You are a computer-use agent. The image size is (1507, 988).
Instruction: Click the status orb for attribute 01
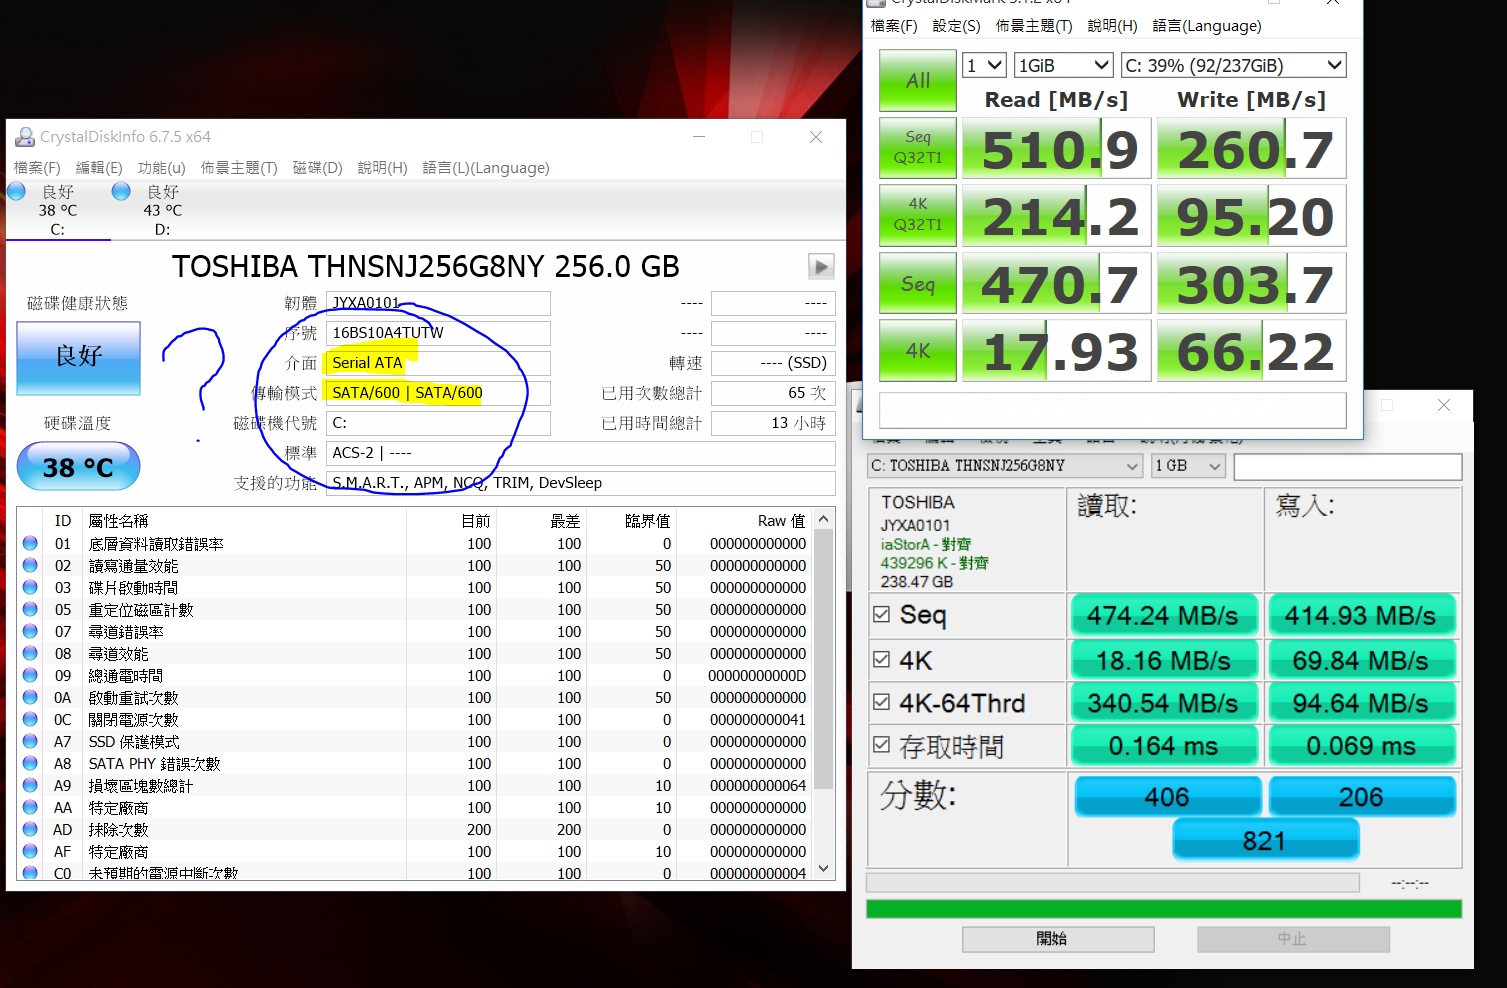pos(31,544)
